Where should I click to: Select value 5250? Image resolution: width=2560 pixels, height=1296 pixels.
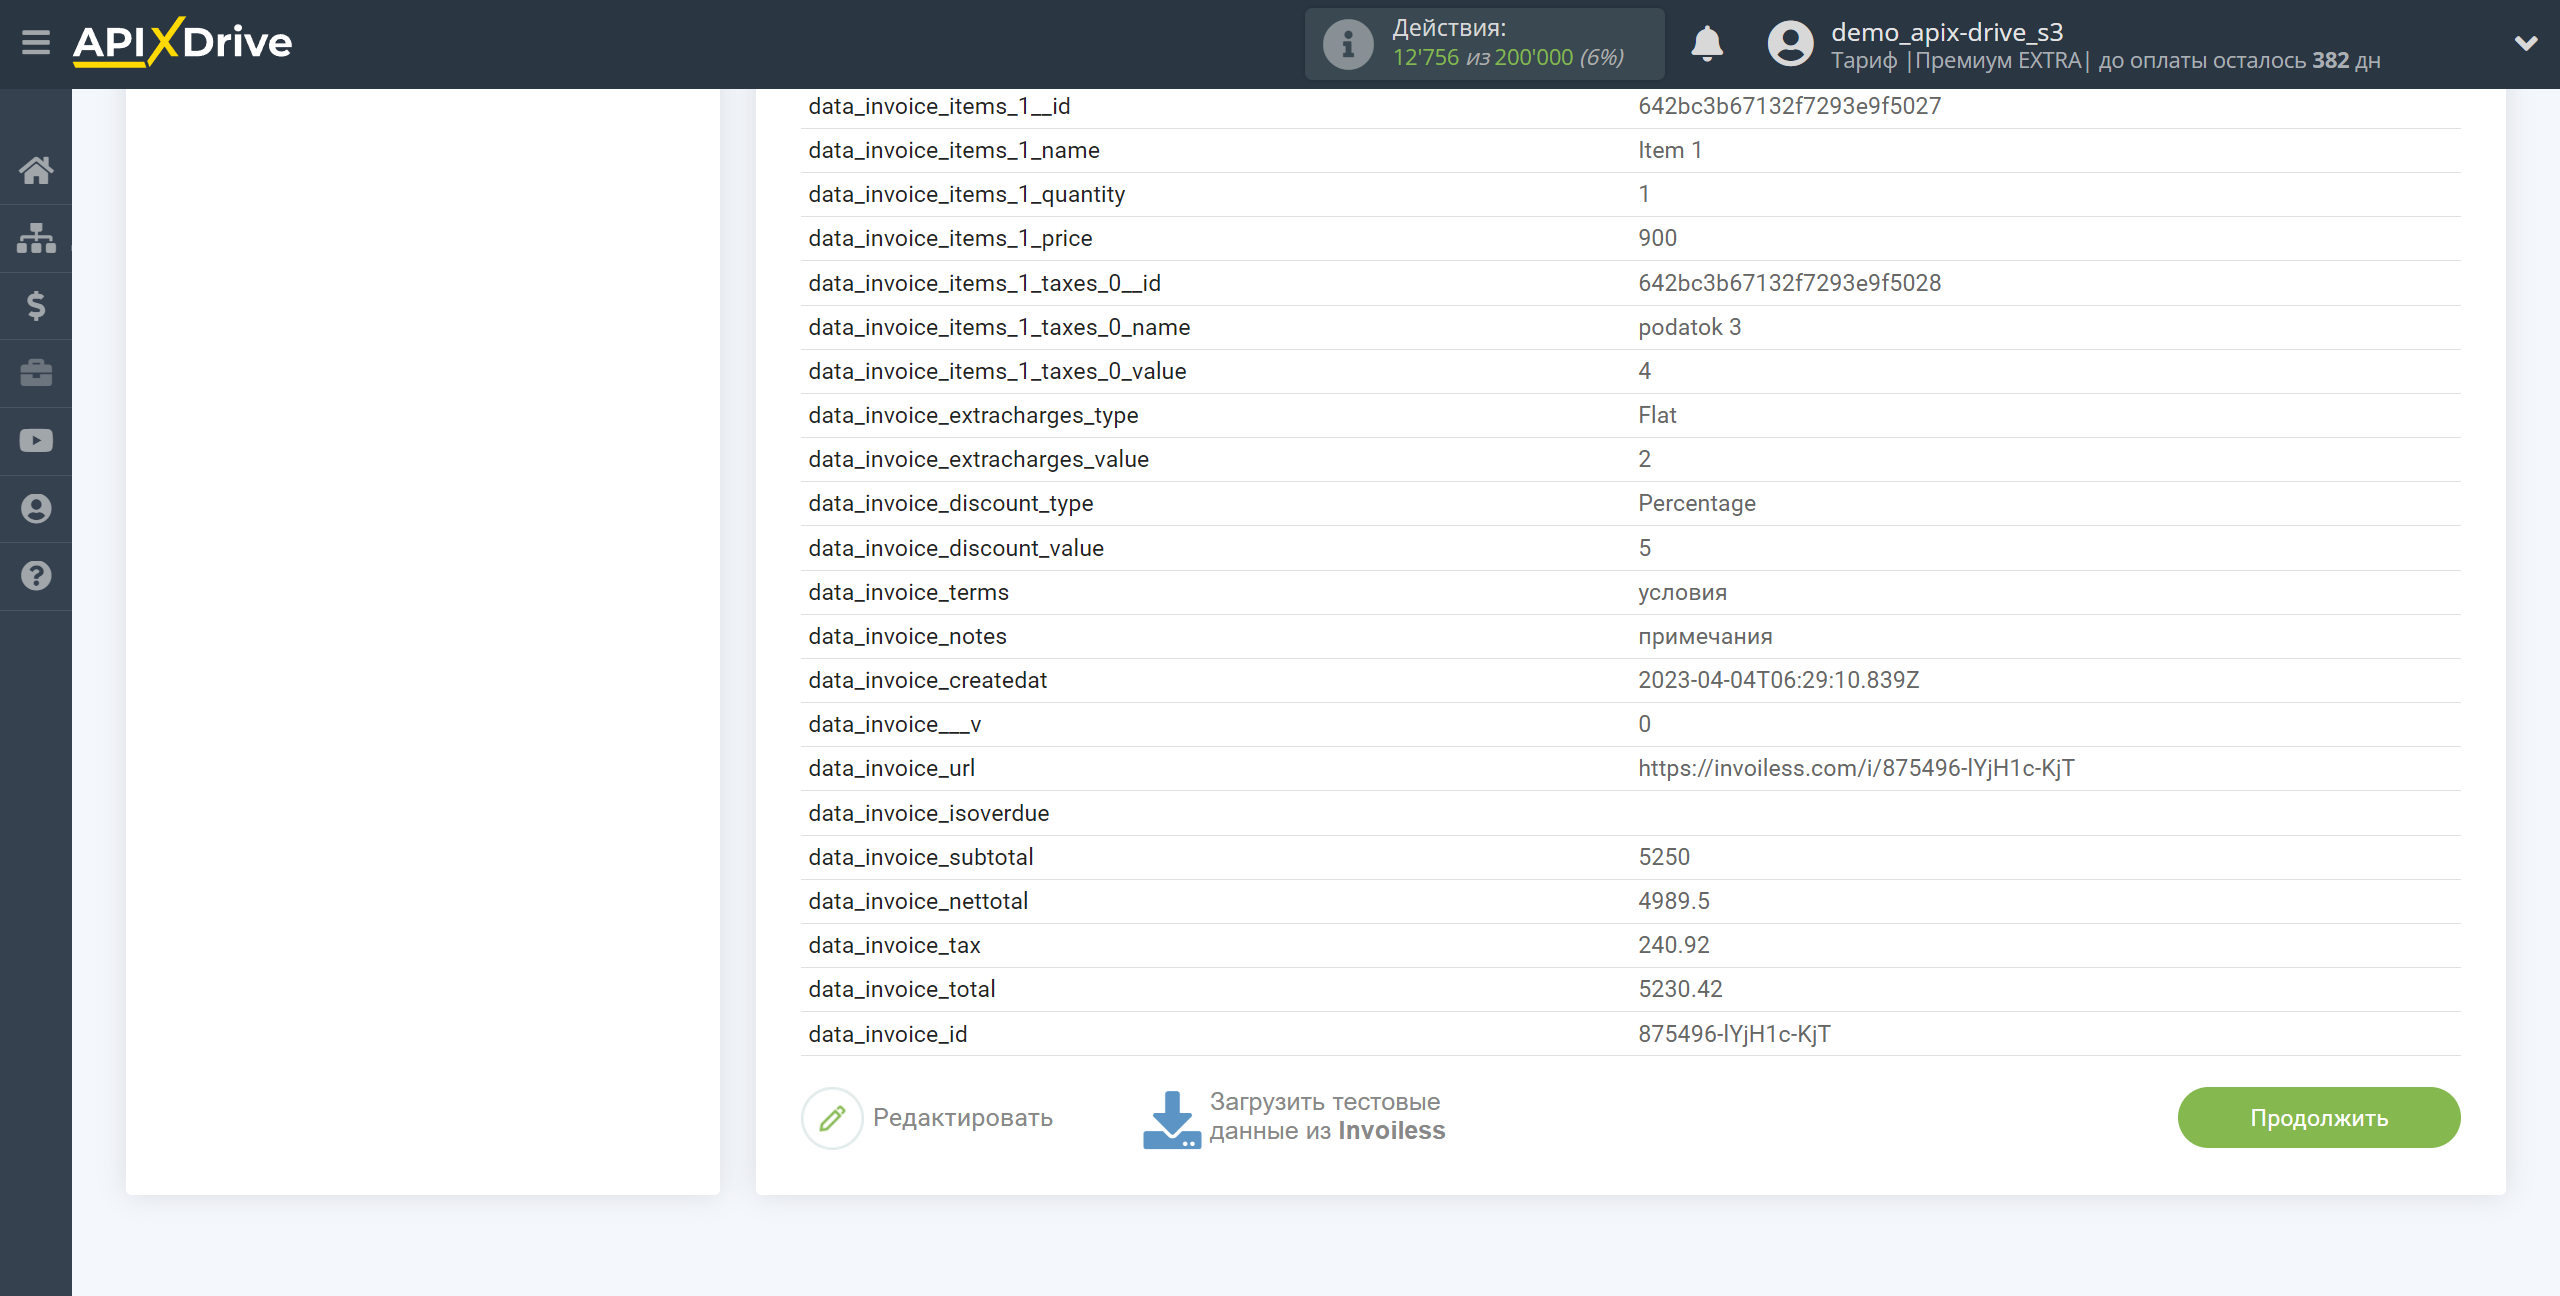pos(1664,857)
